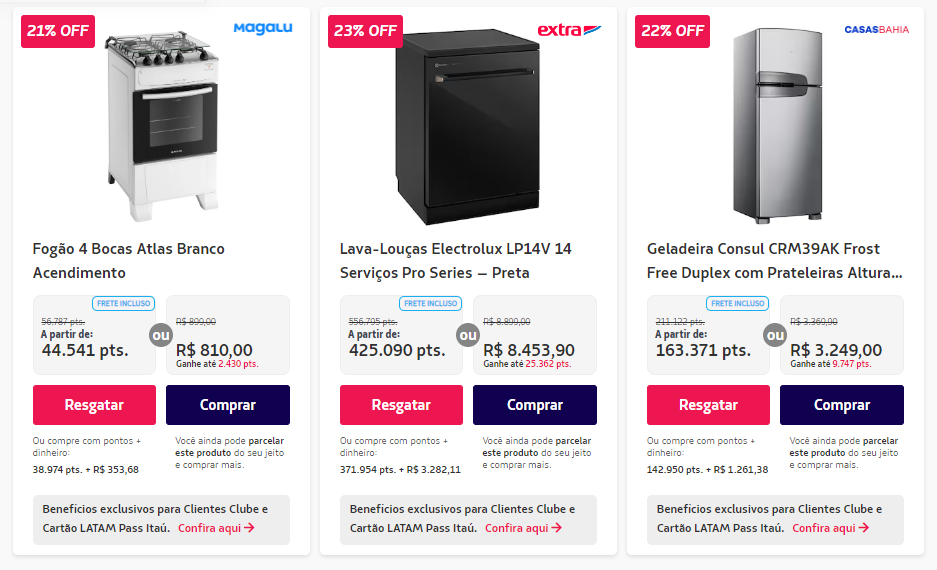Screen dimensions: 937x570
Task: Click the 21% OFF discount badge
Action: (58, 31)
